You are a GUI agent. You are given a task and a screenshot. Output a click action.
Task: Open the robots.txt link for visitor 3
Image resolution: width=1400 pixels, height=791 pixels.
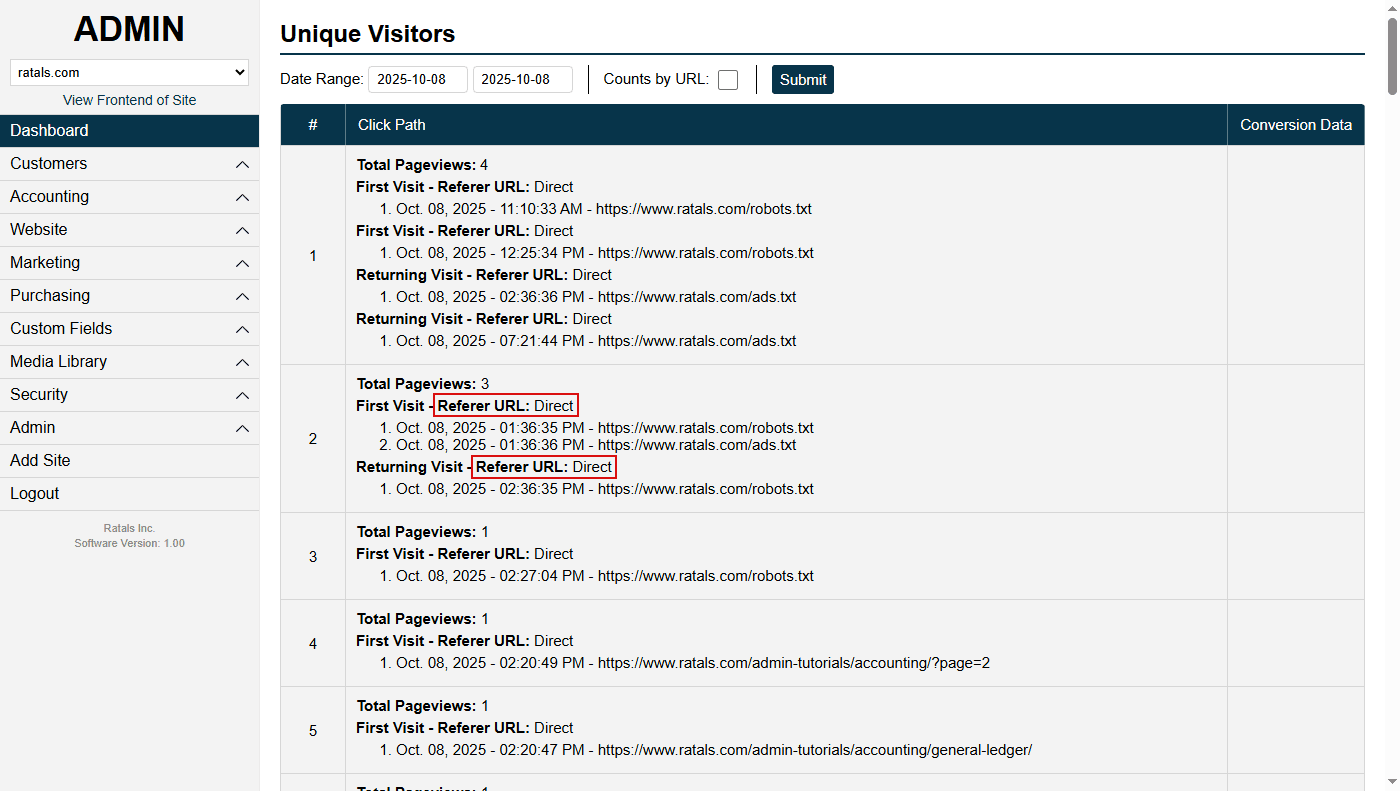(x=704, y=575)
